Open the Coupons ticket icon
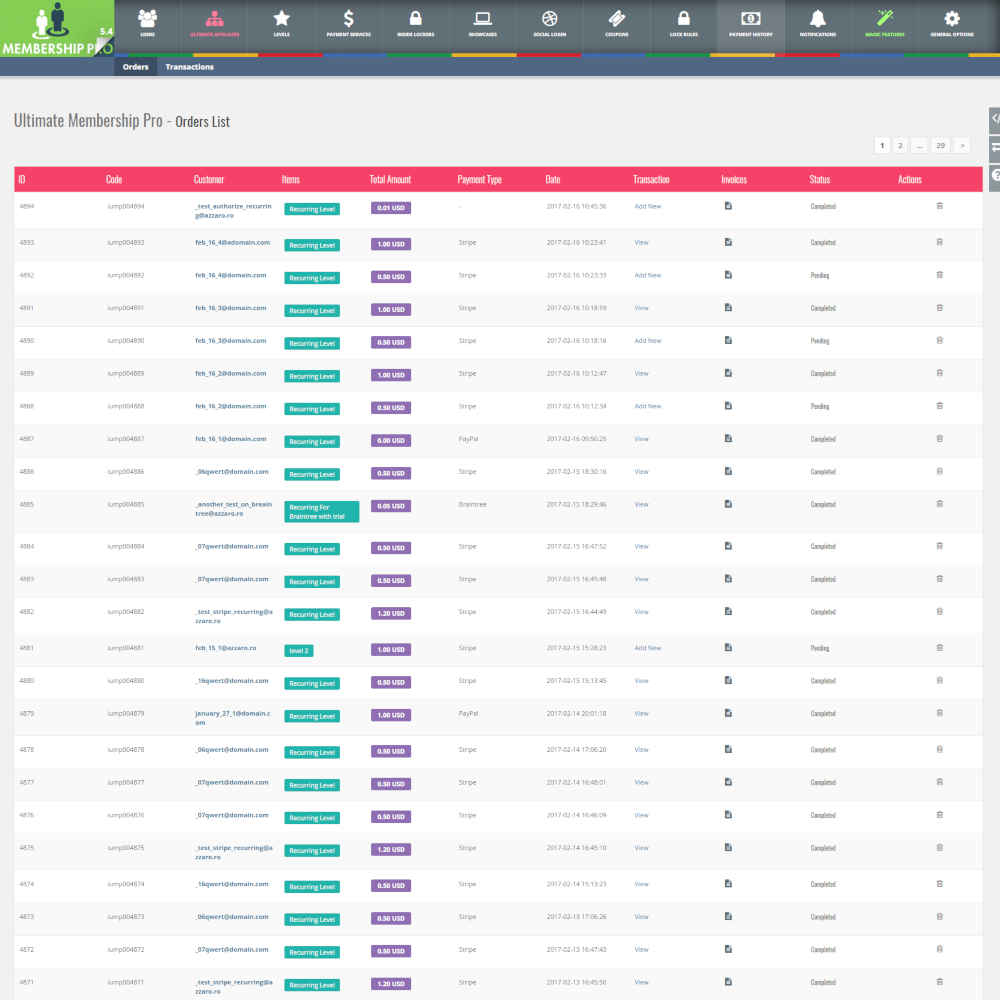 (x=616, y=24)
